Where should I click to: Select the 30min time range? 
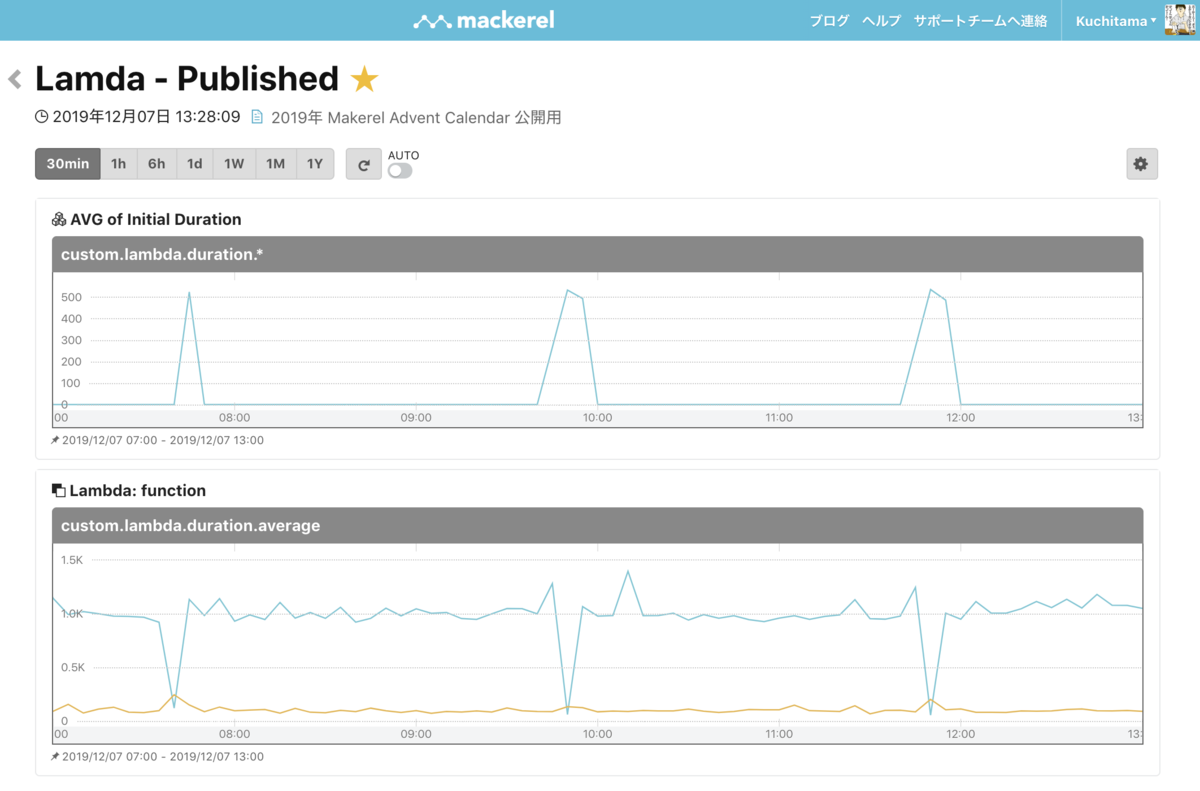[68, 164]
